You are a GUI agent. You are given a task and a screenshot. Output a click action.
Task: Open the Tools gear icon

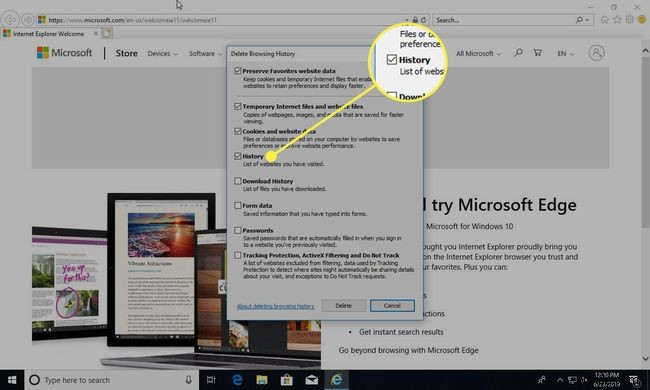point(630,19)
